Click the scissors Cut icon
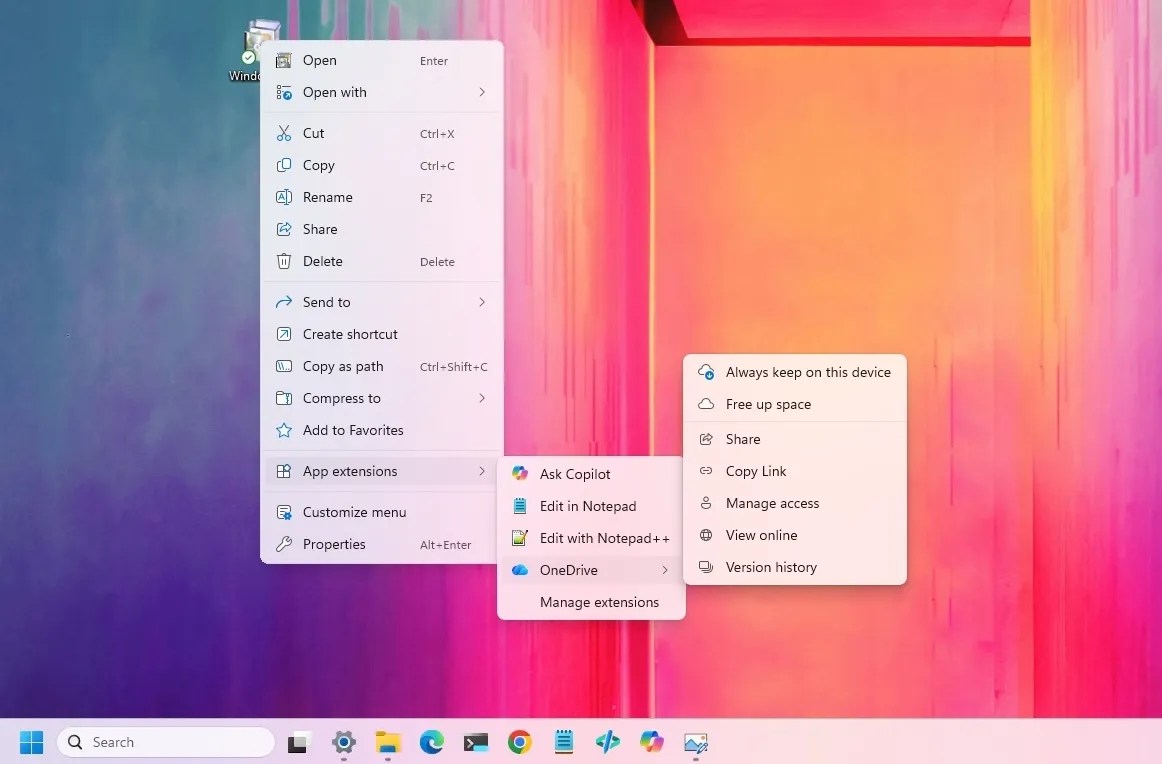The image size is (1162, 764). [284, 133]
